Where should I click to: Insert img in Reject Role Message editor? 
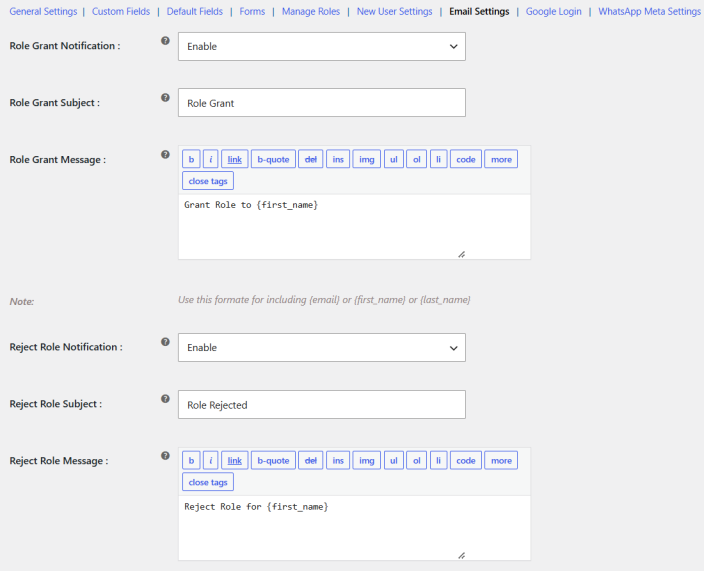(x=366, y=460)
